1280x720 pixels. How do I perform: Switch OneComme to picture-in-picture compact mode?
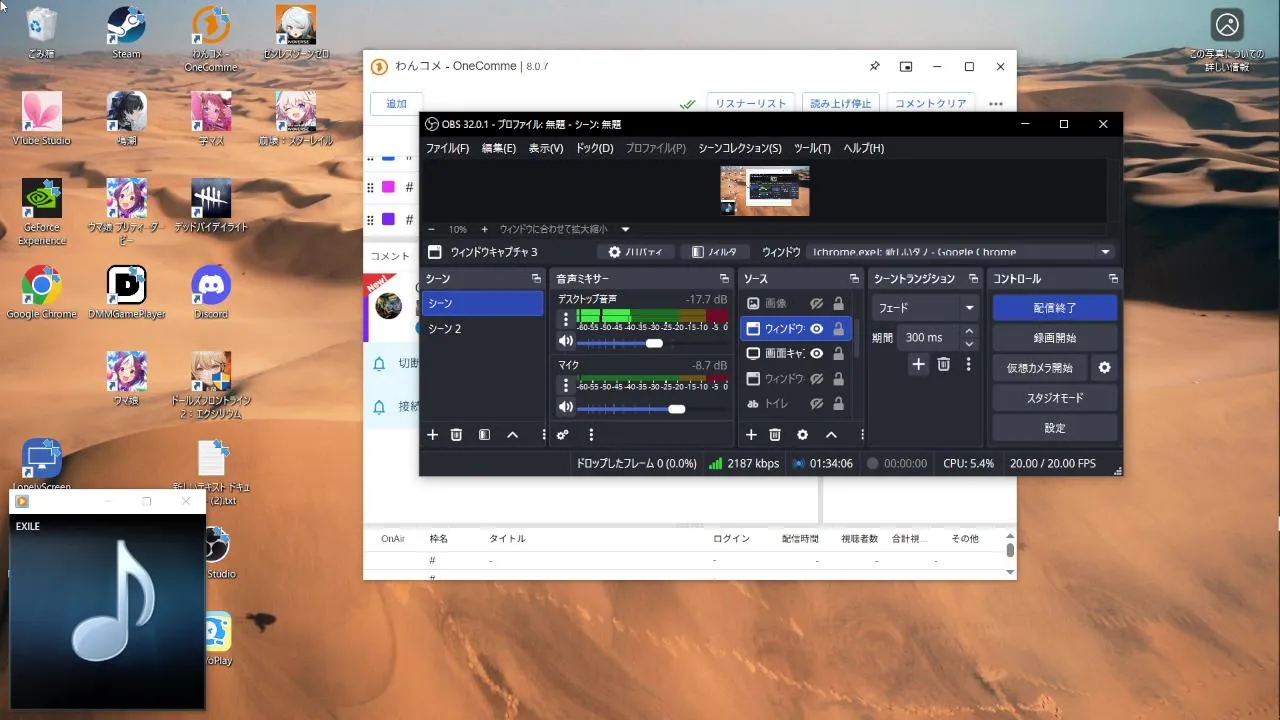[x=906, y=67]
